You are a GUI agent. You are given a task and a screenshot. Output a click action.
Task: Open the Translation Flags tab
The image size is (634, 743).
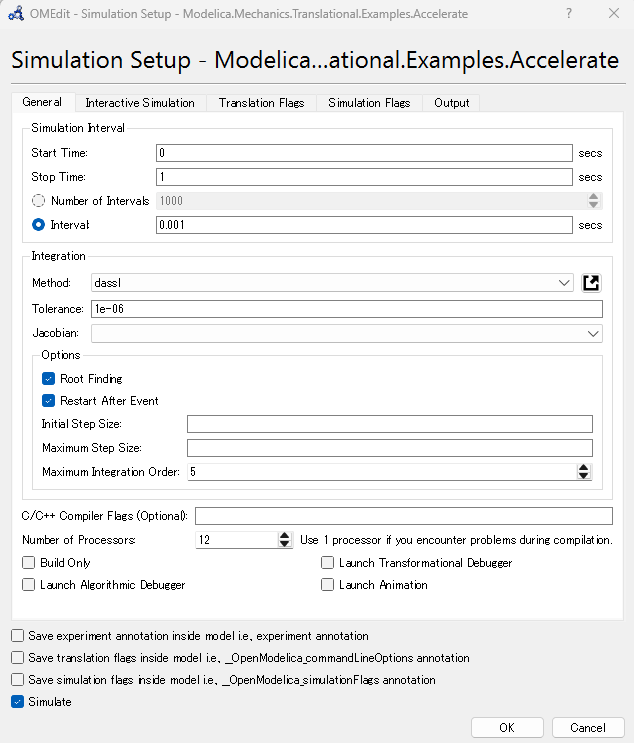(261, 103)
